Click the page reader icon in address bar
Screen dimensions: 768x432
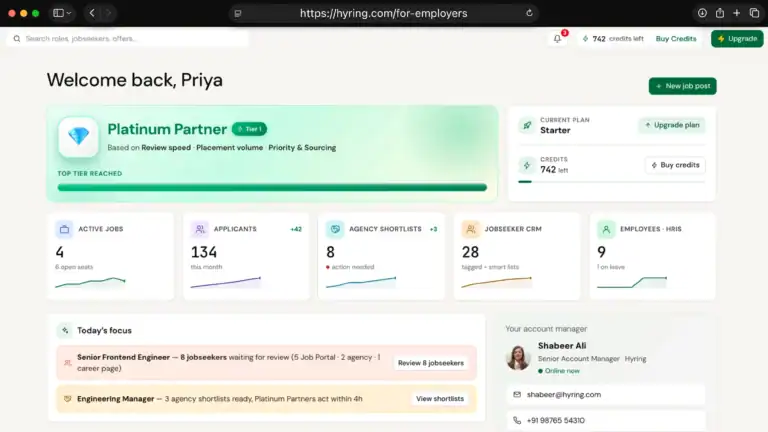(238, 14)
